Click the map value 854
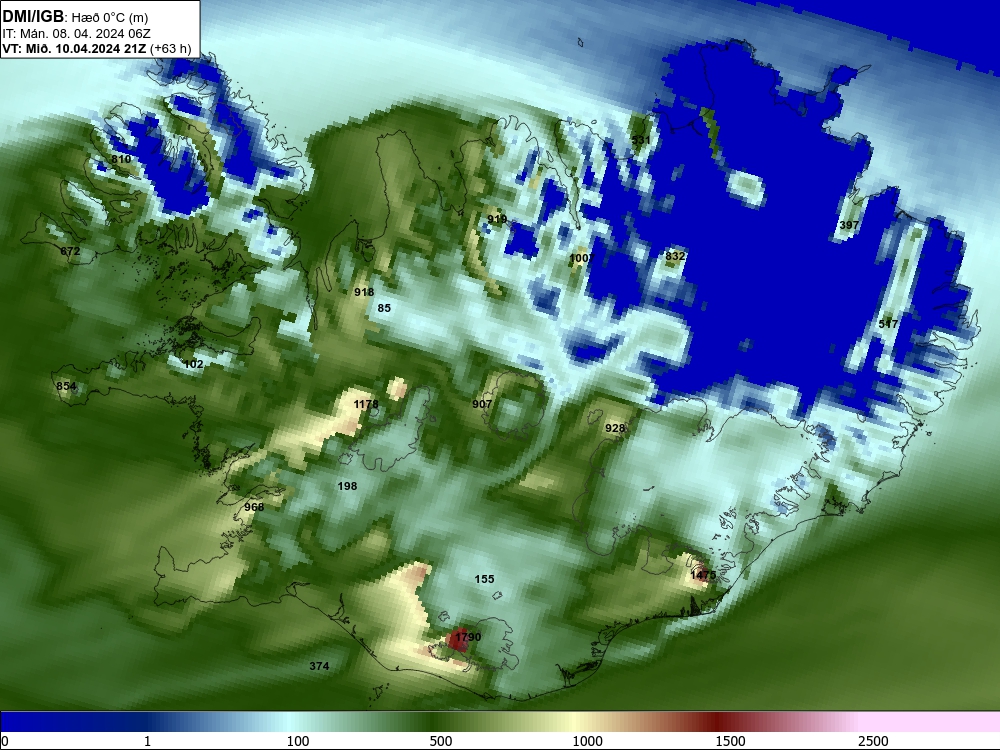The width and height of the screenshot is (1000, 750). [x=66, y=386]
